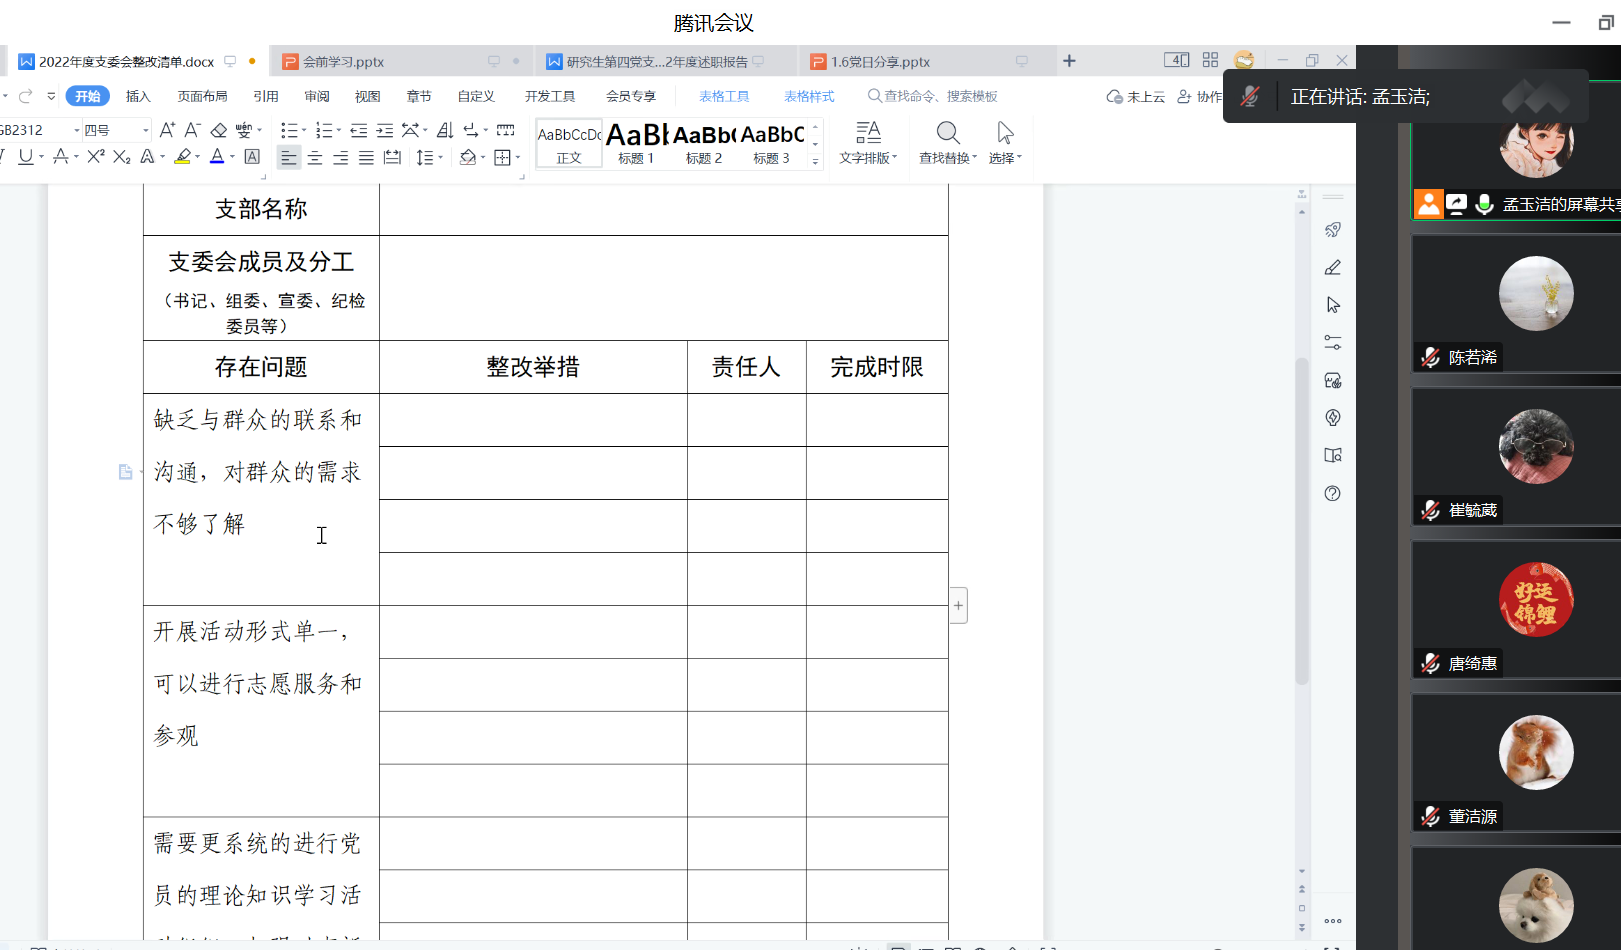The height and width of the screenshot is (950, 1621).
Task: Open the 页面布局 ribbon tab
Action: click(x=202, y=96)
